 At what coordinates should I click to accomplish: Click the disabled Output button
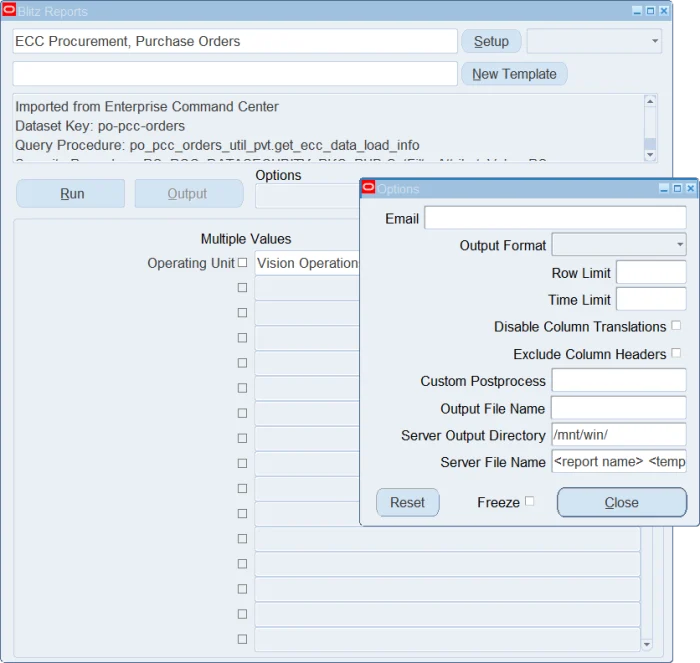tap(189, 194)
